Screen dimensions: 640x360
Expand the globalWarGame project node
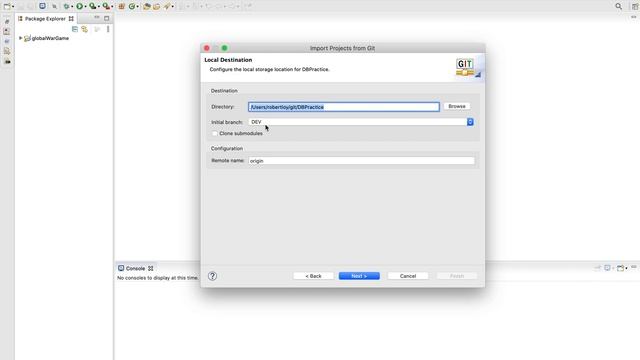tap(20, 38)
